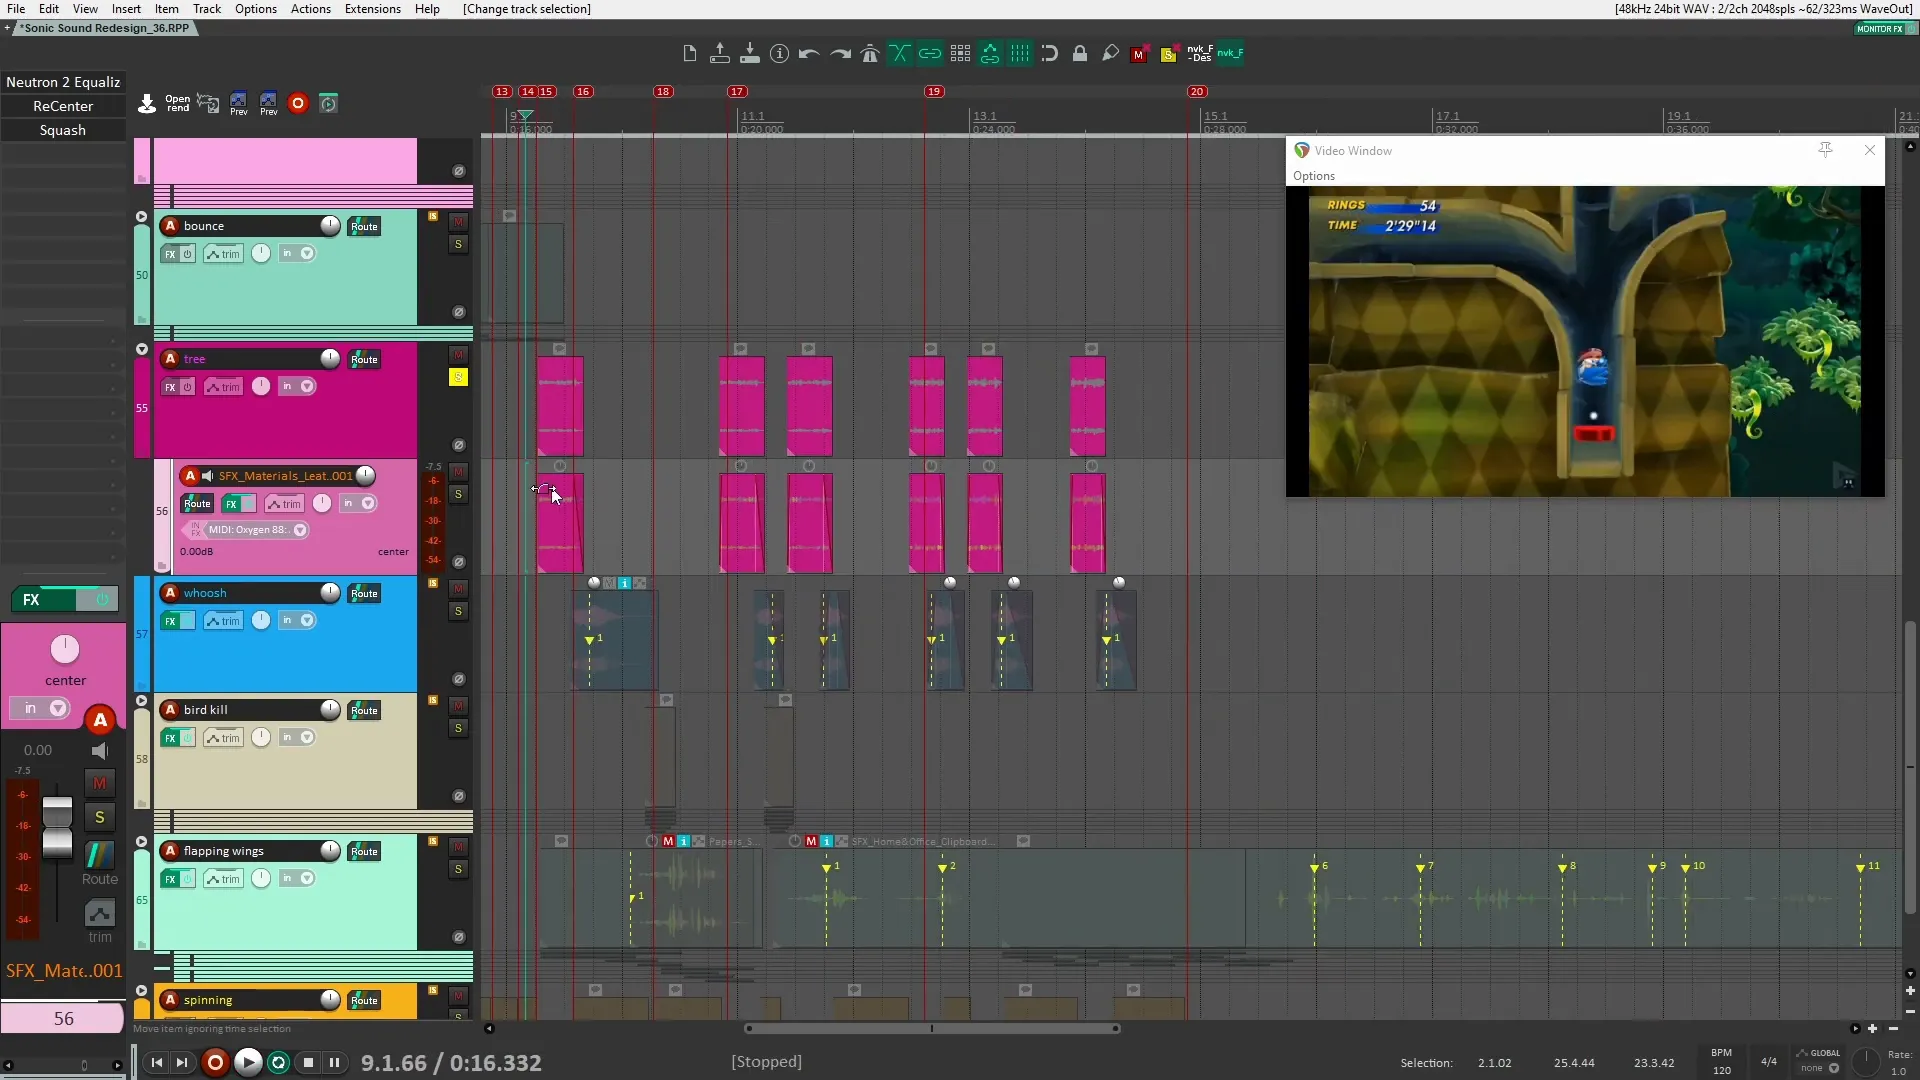The image size is (1920, 1080).
Task: Expand the bounce folder track
Action: tap(141, 217)
